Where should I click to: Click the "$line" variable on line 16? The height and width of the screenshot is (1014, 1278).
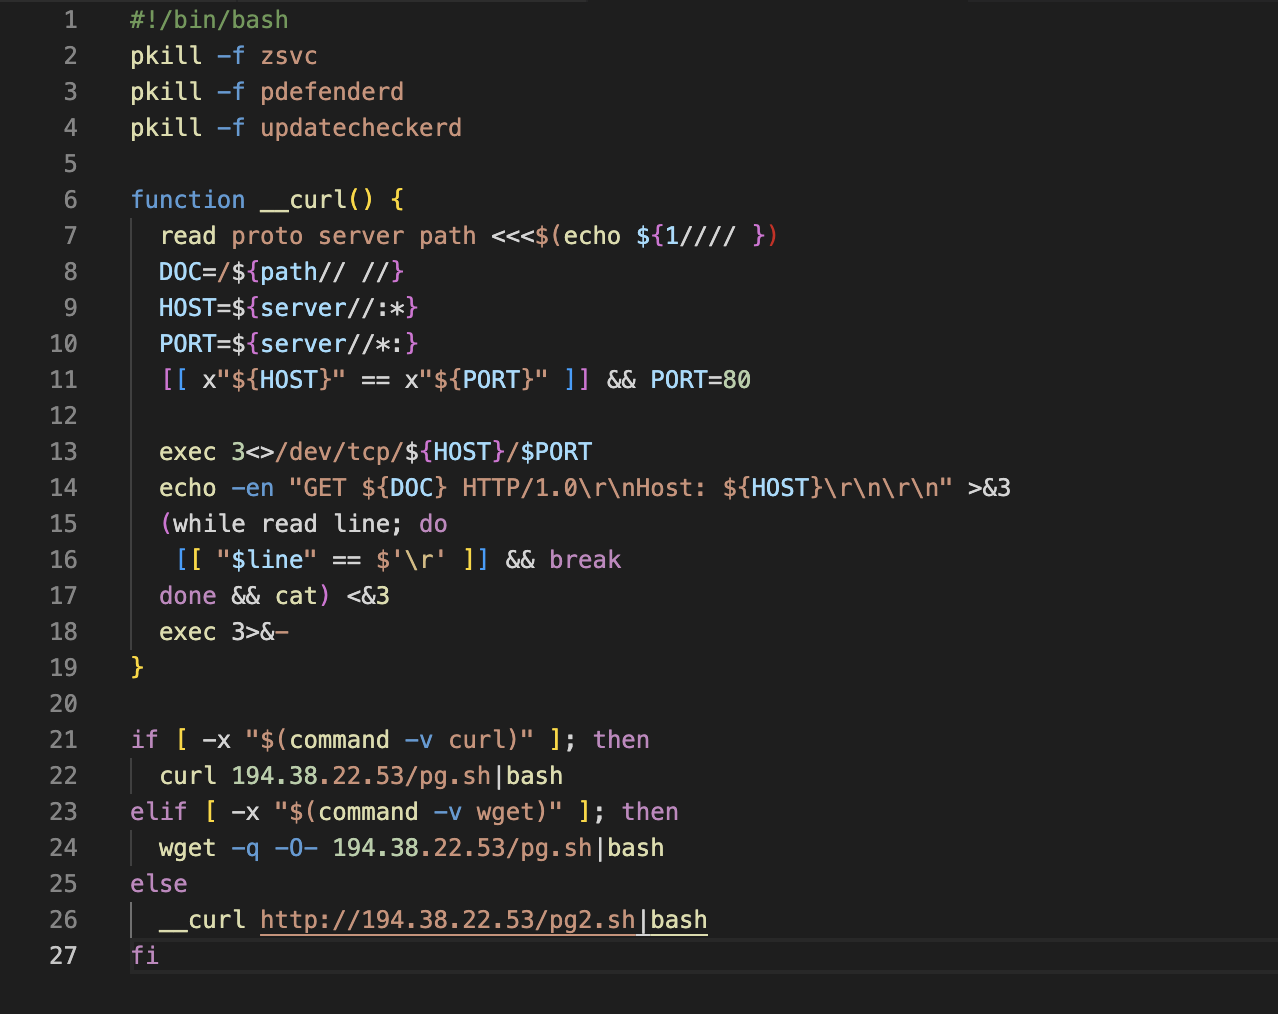point(267,560)
